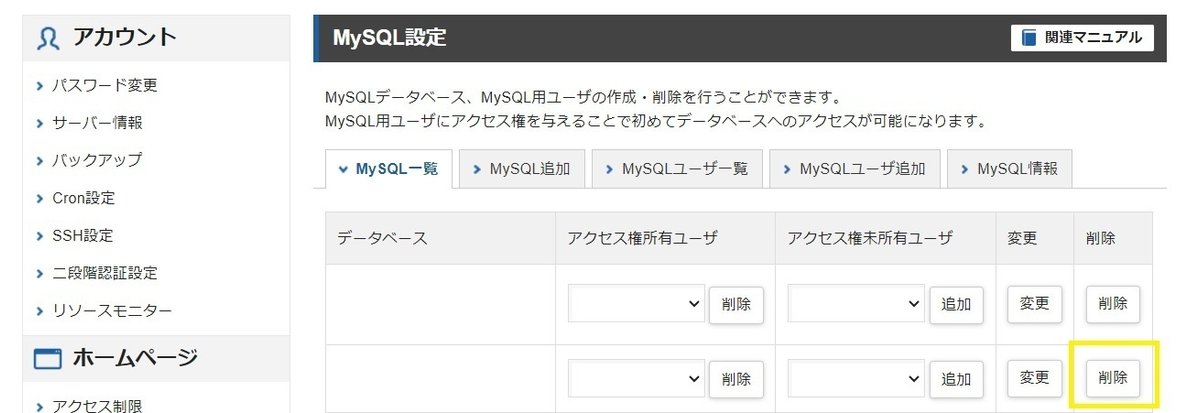Click the book icon beside 関連マニュアル
1200x413 pixels.
pyautogui.click(x=1029, y=38)
